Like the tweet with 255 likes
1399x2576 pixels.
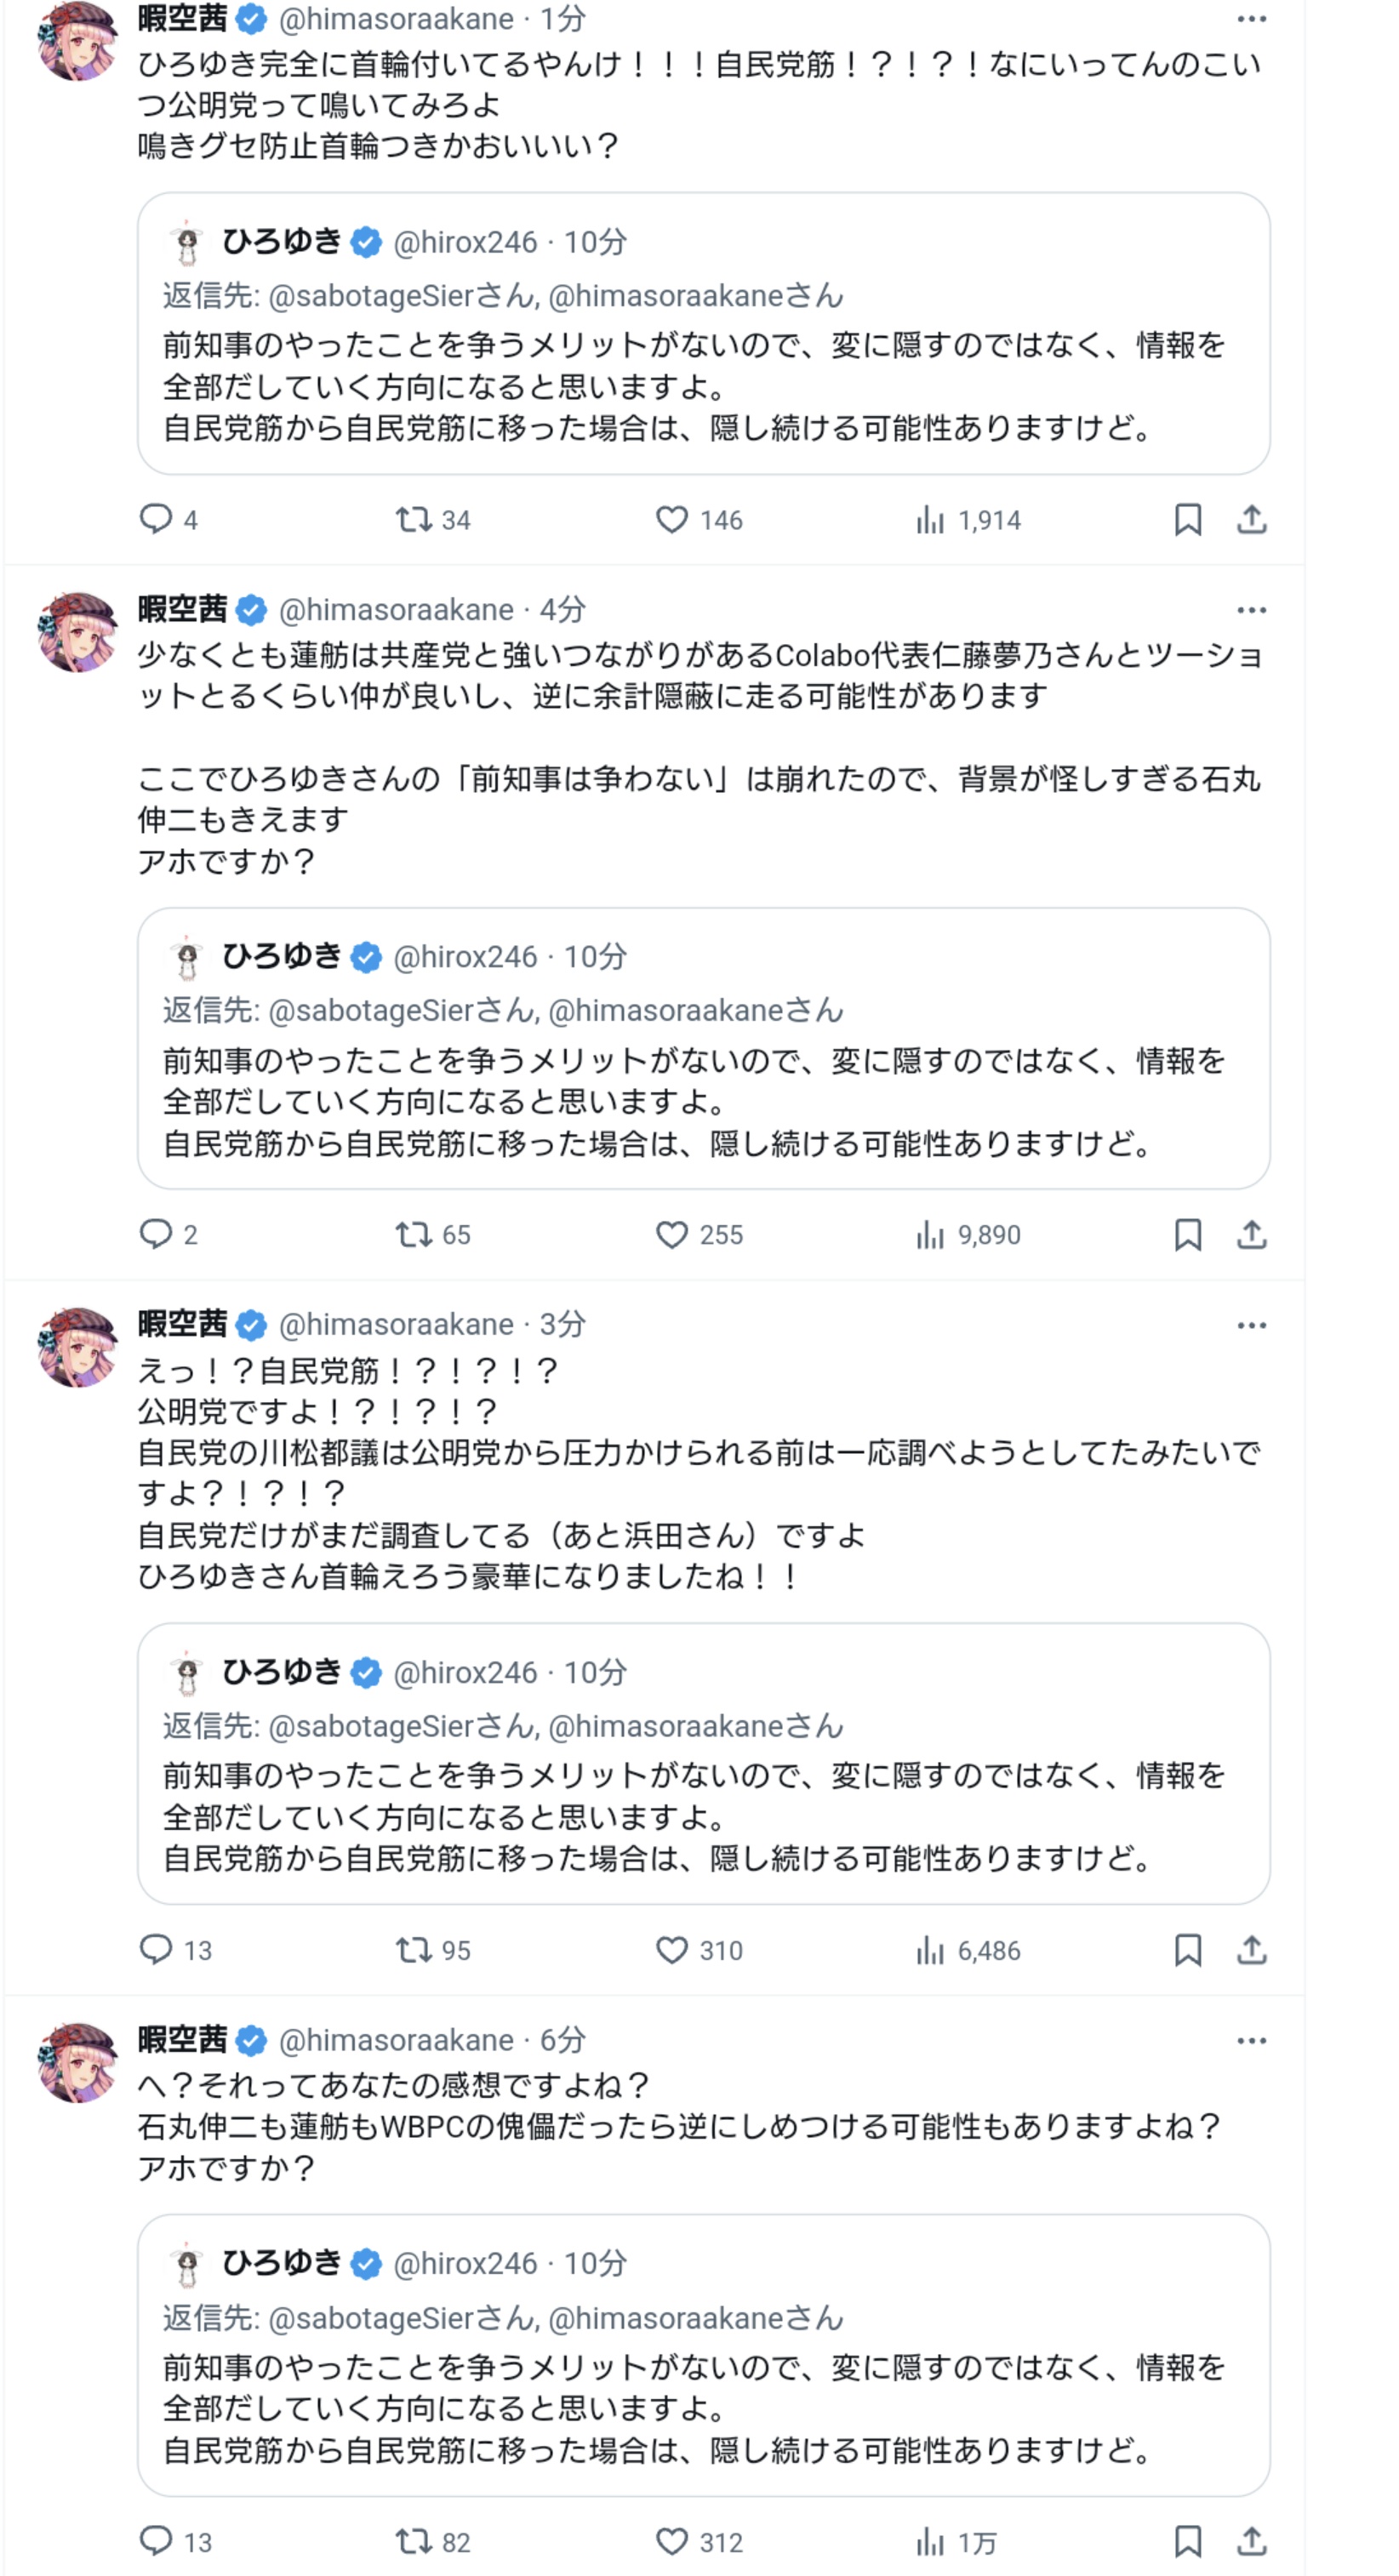(671, 1235)
